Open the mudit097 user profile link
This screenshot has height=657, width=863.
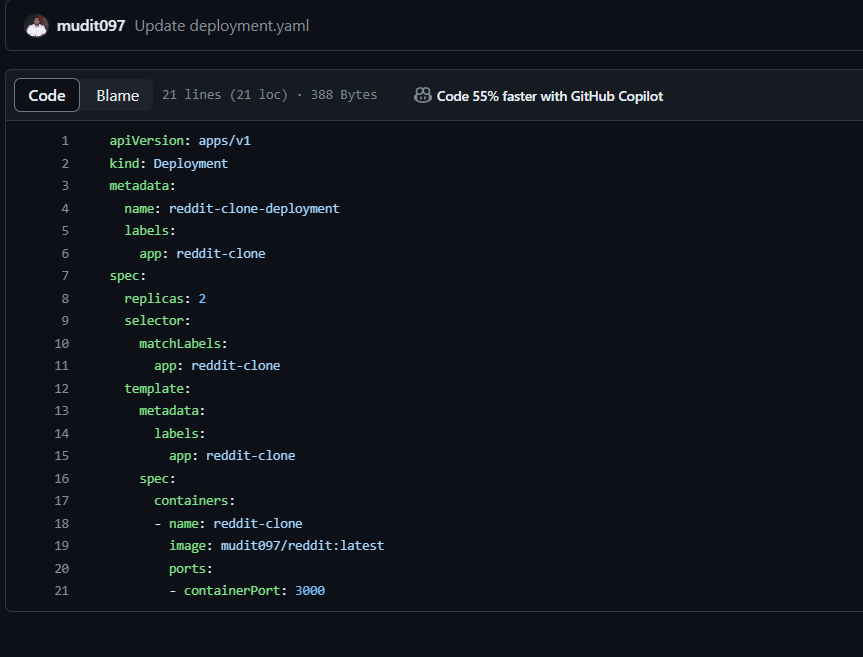91,26
